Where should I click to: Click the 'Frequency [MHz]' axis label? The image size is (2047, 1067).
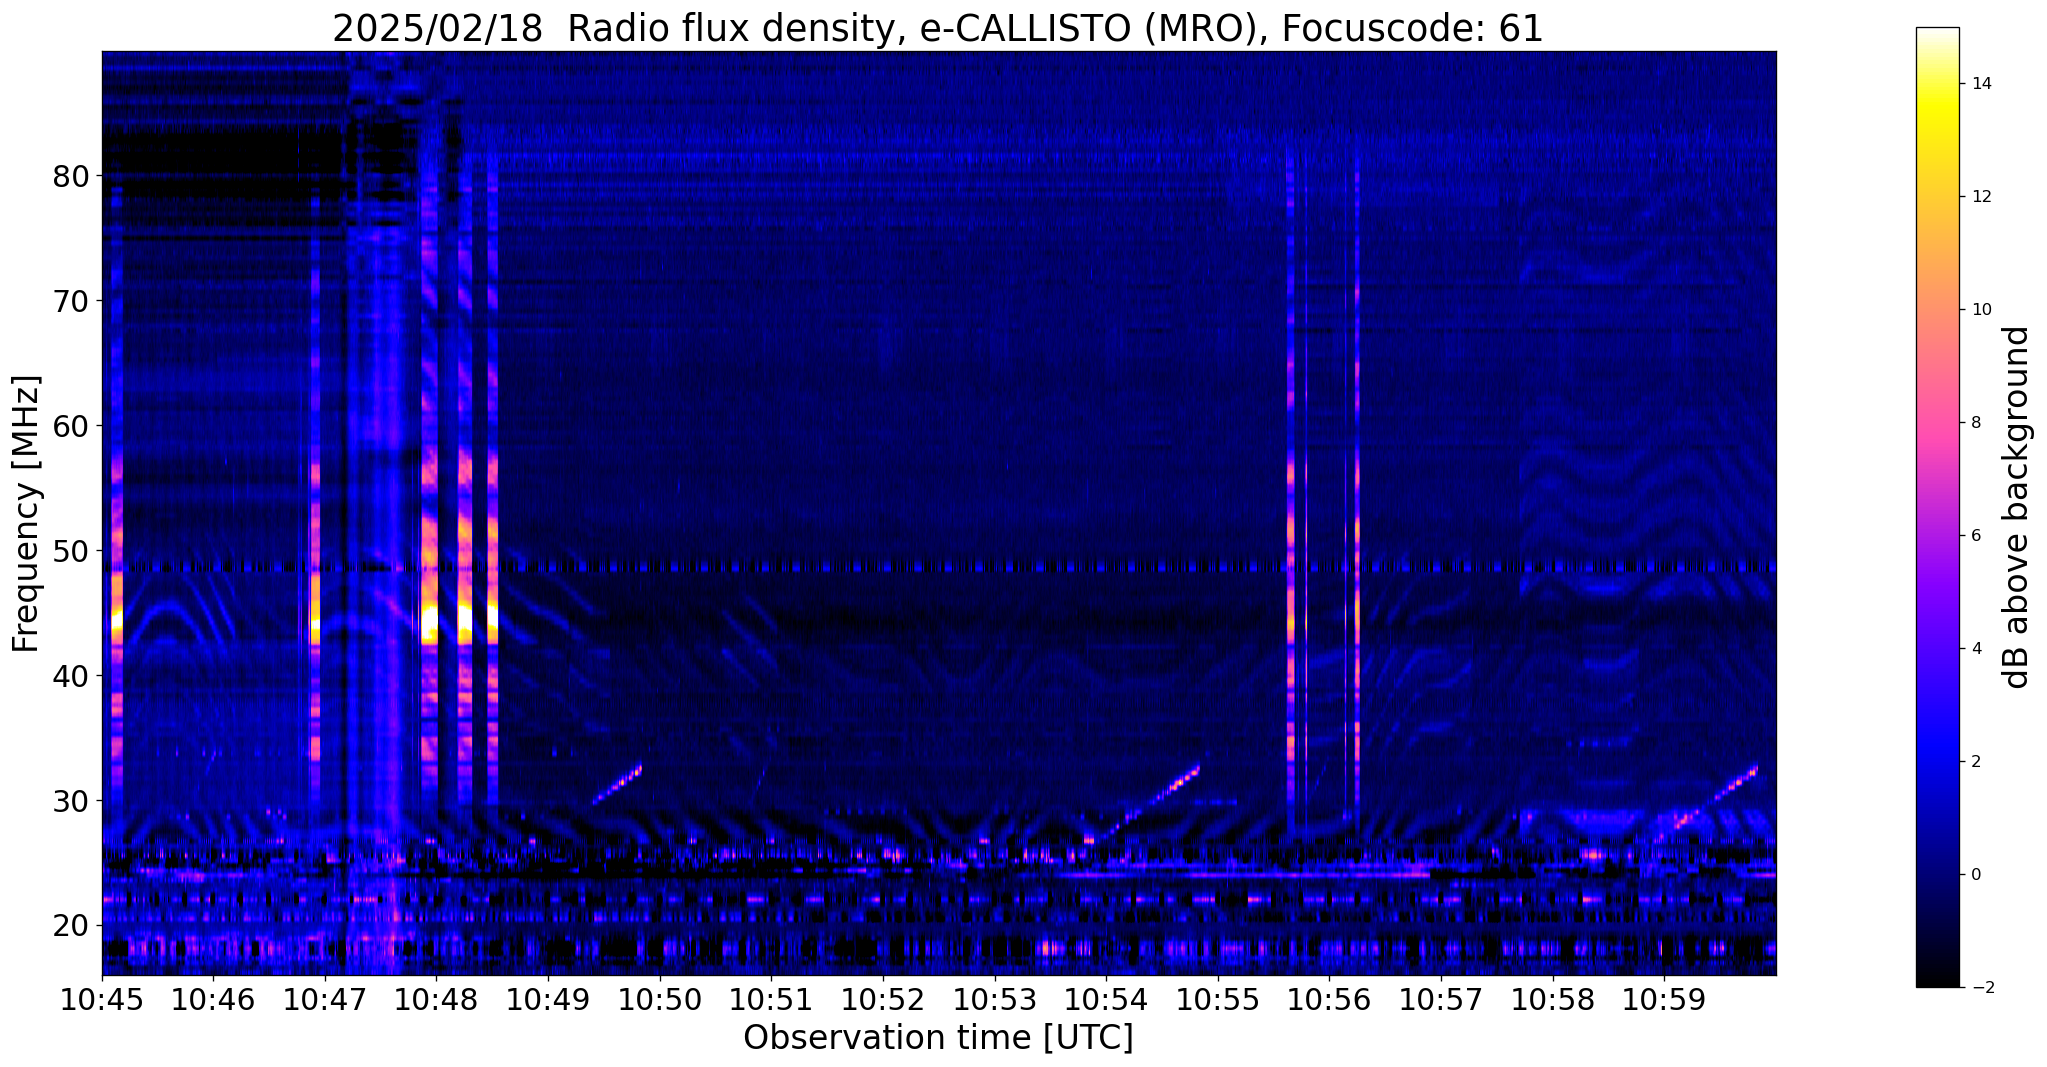point(27,514)
